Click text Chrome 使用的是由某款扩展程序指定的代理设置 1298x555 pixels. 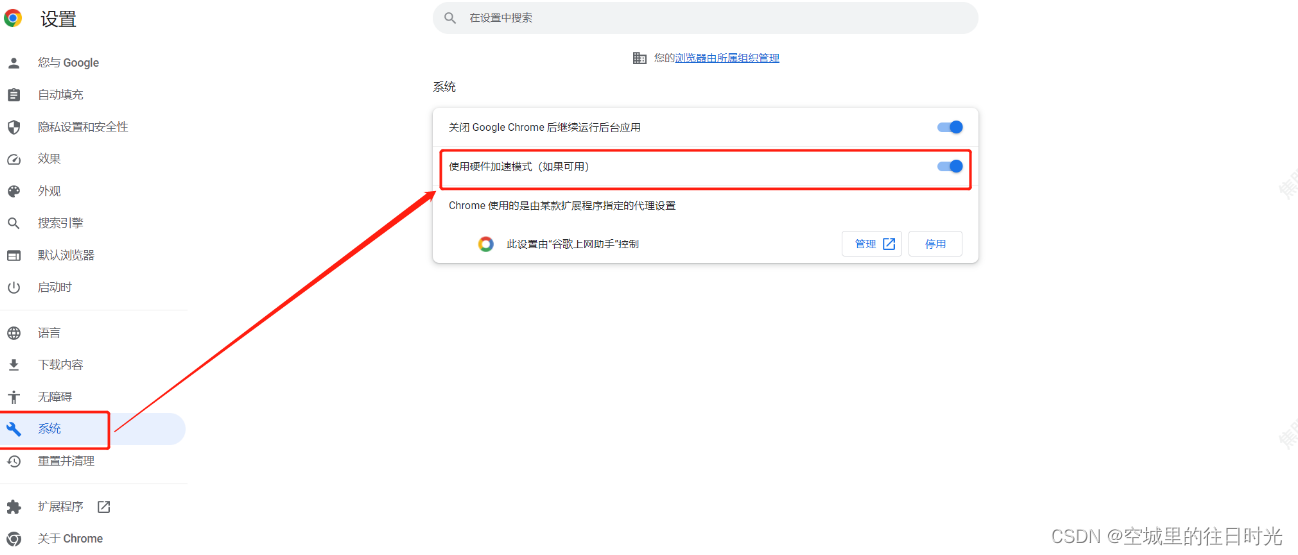pos(562,206)
